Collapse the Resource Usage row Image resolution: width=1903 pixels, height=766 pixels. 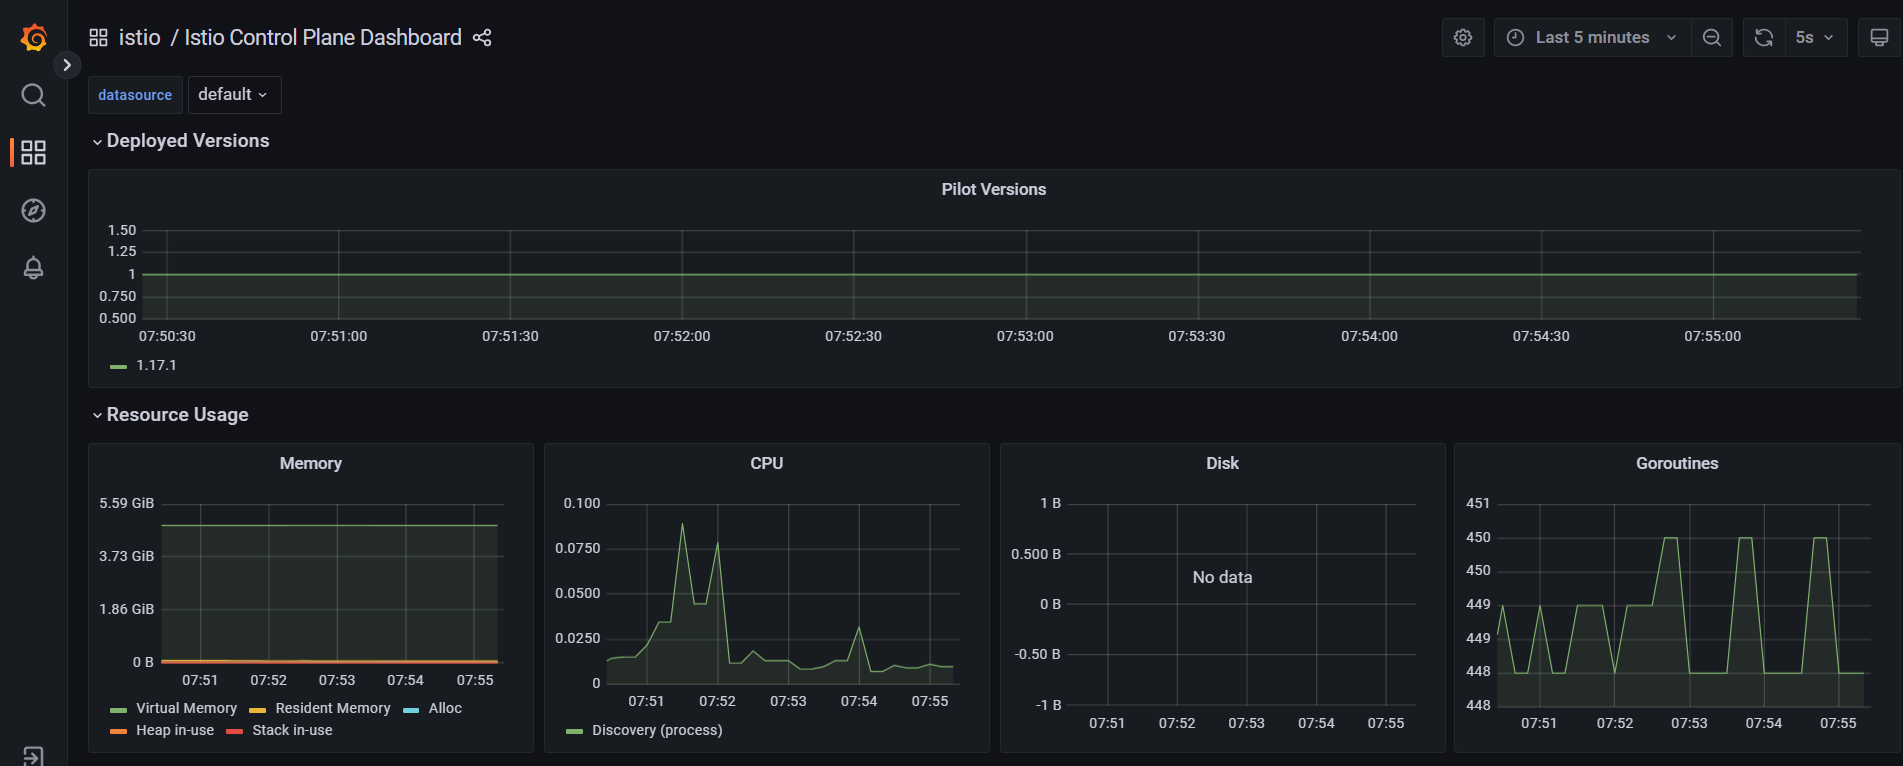point(170,415)
